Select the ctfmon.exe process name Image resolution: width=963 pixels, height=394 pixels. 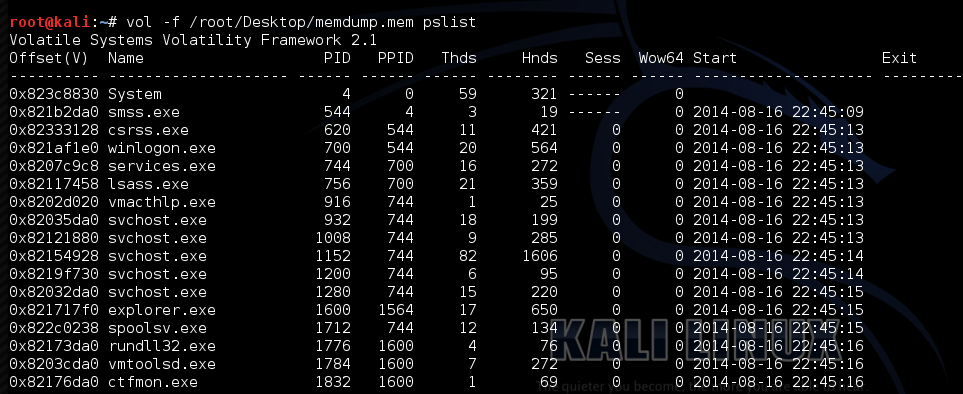[153, 382]
